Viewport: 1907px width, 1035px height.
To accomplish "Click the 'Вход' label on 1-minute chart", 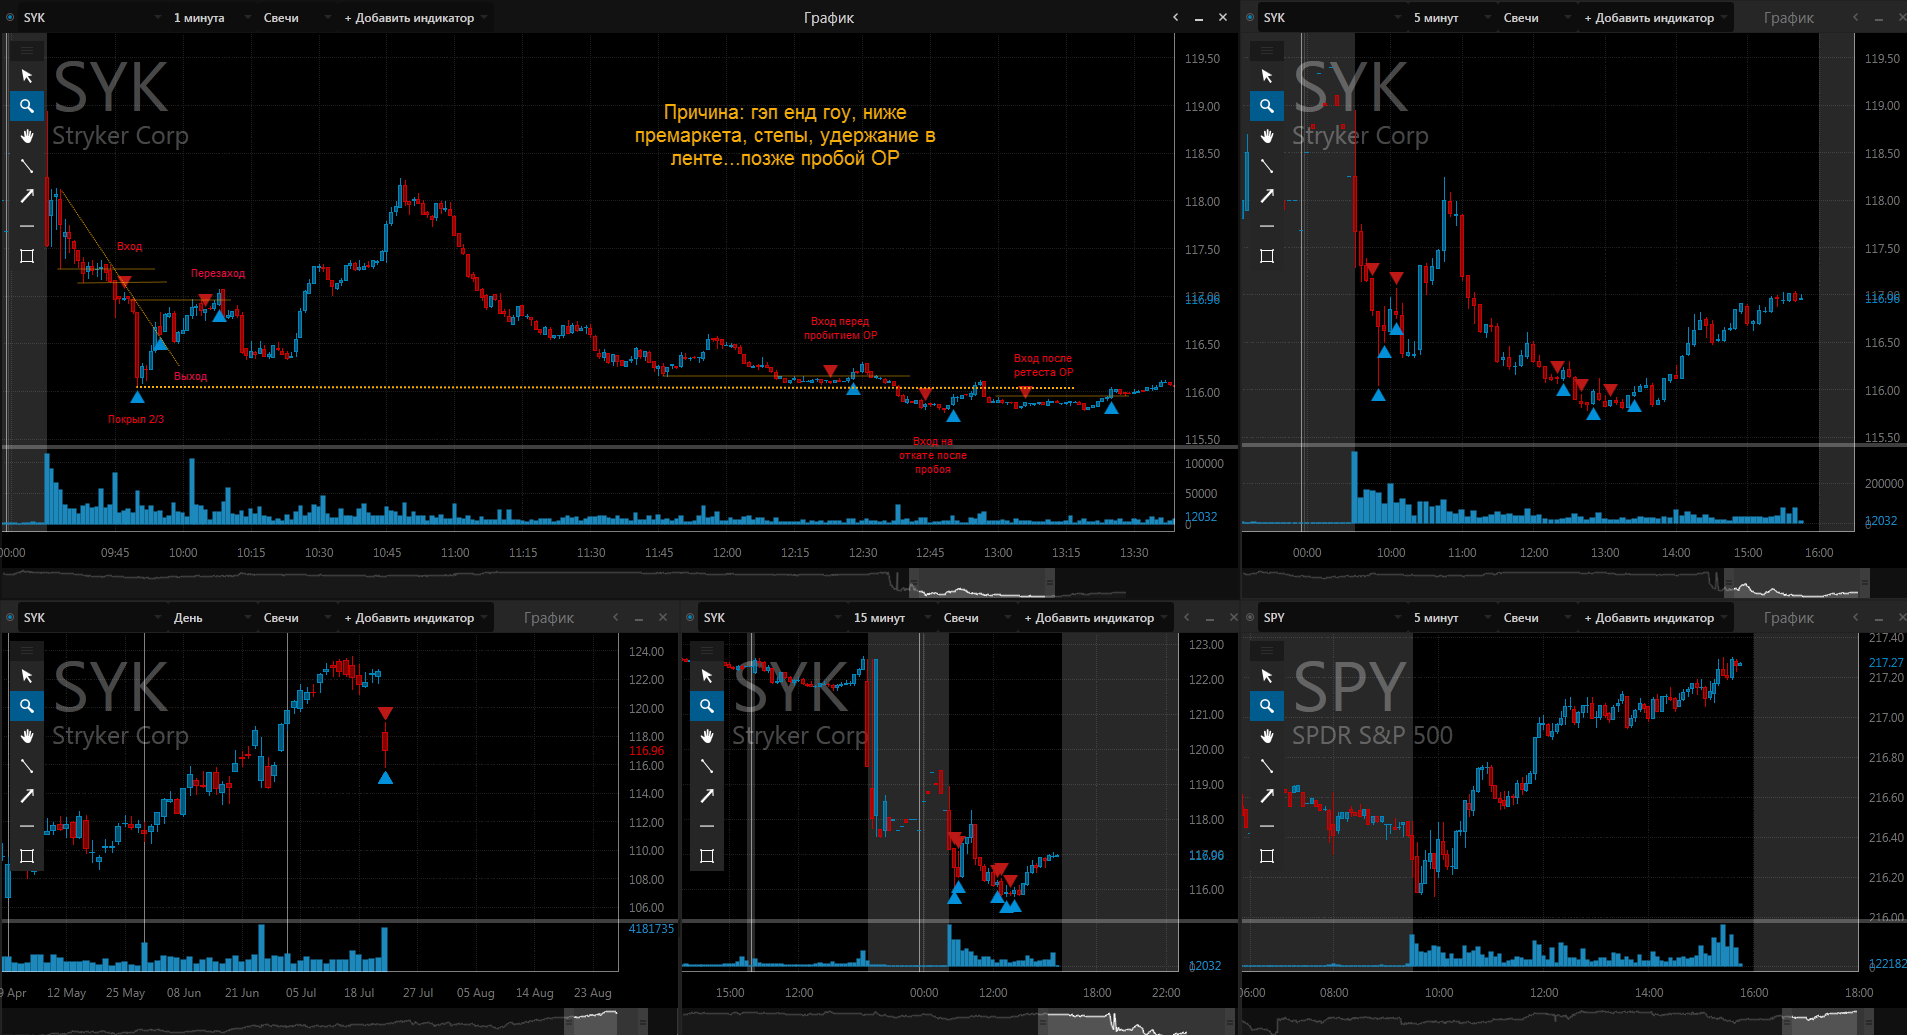I will (x=130, y=246).
